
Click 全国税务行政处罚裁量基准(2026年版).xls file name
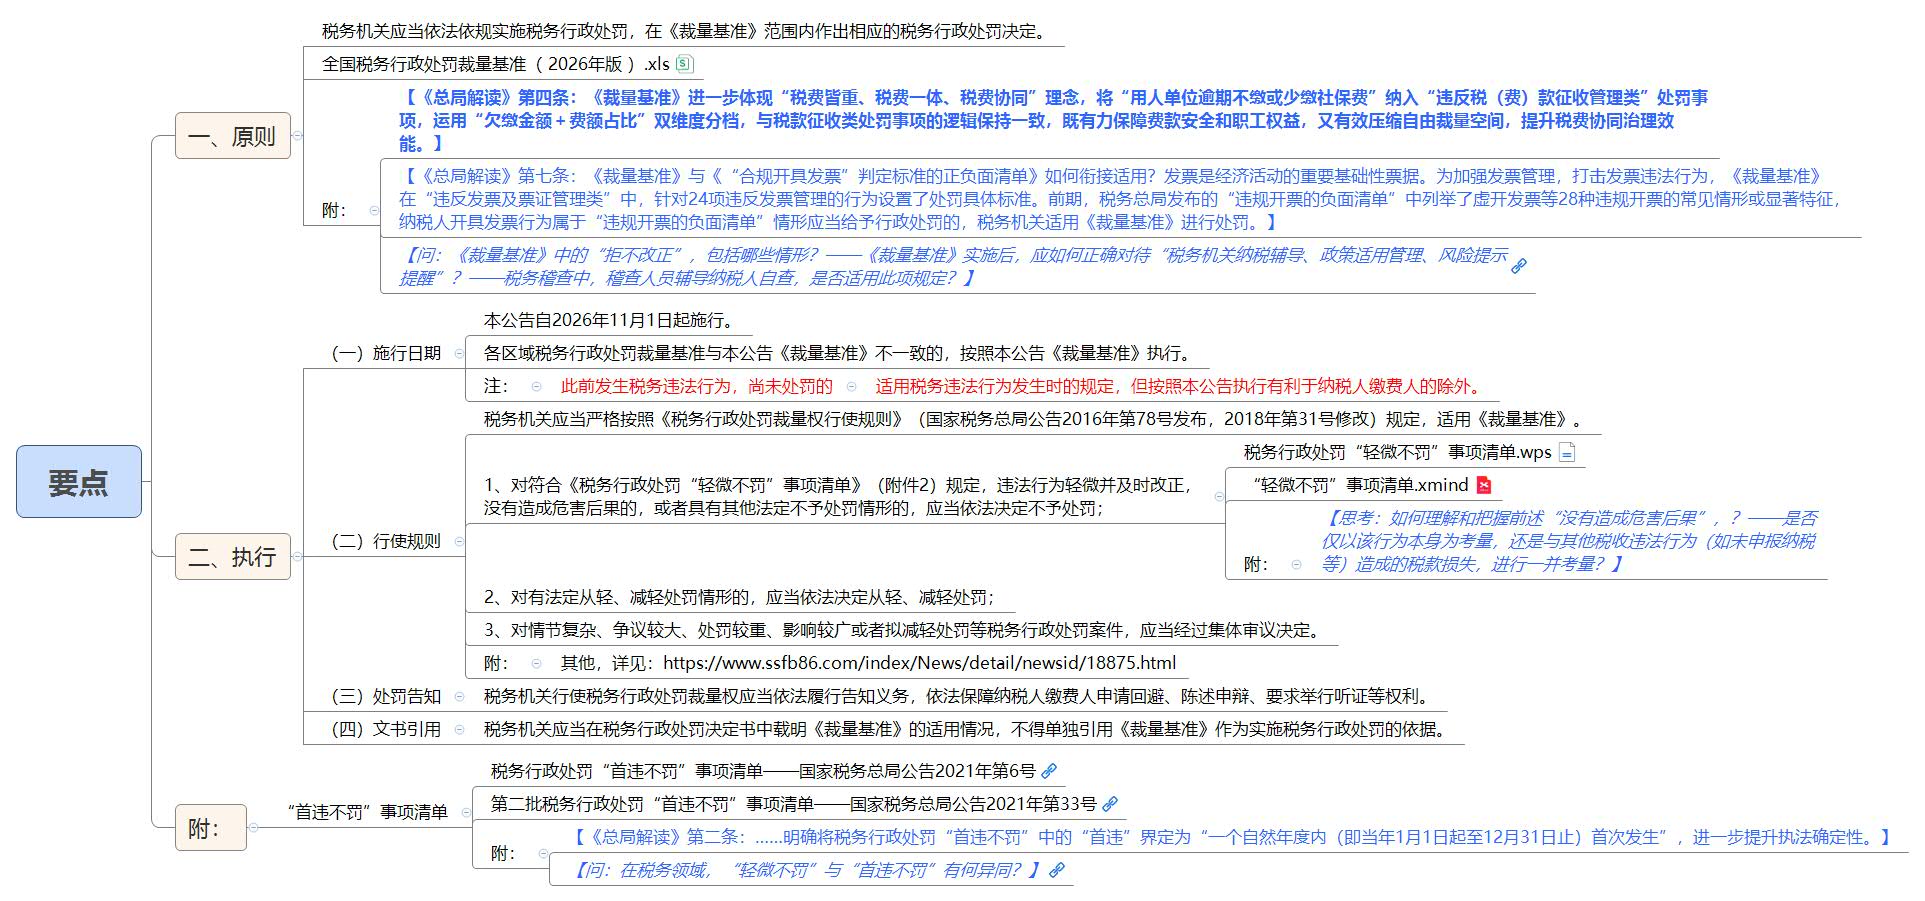[x=496, y=64]
